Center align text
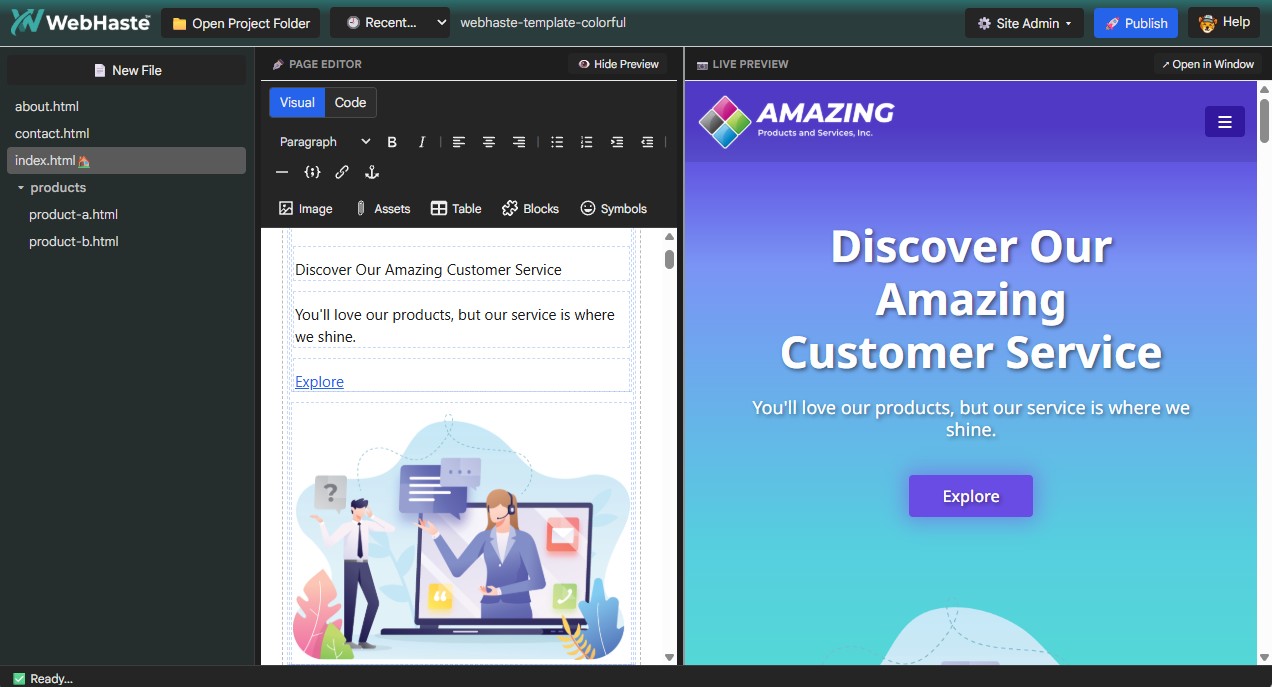This screenshot has height=687, width=1272. [489, 142]
